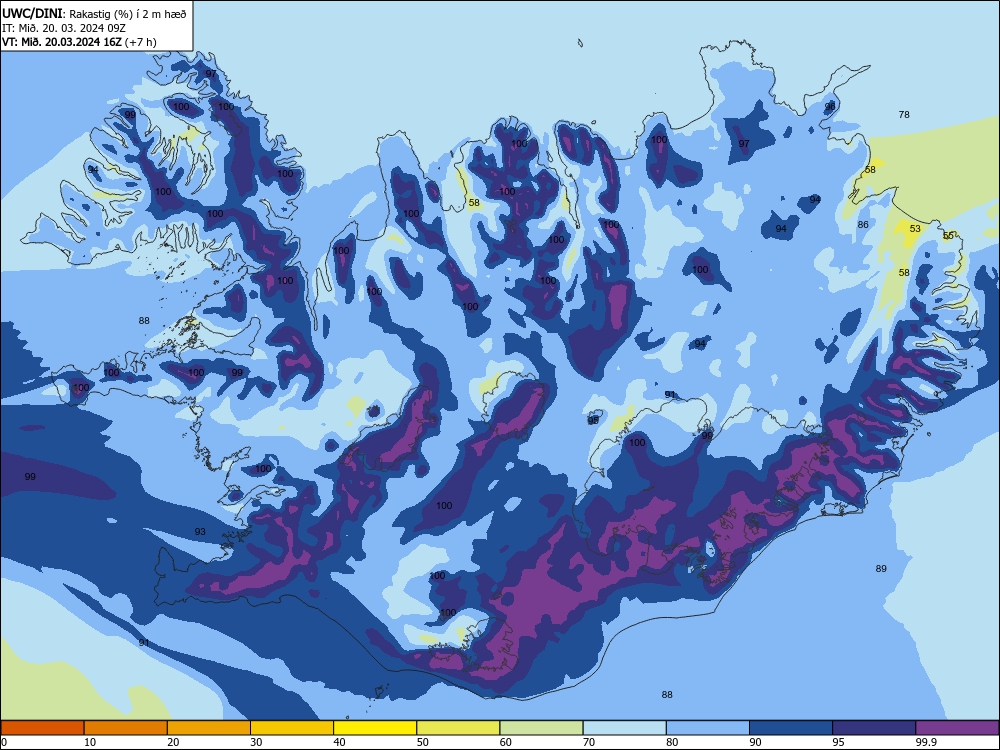Click the "78" humidity value on the map
The height and width of the screenshot is (750, 1000).
pos(904,115)
